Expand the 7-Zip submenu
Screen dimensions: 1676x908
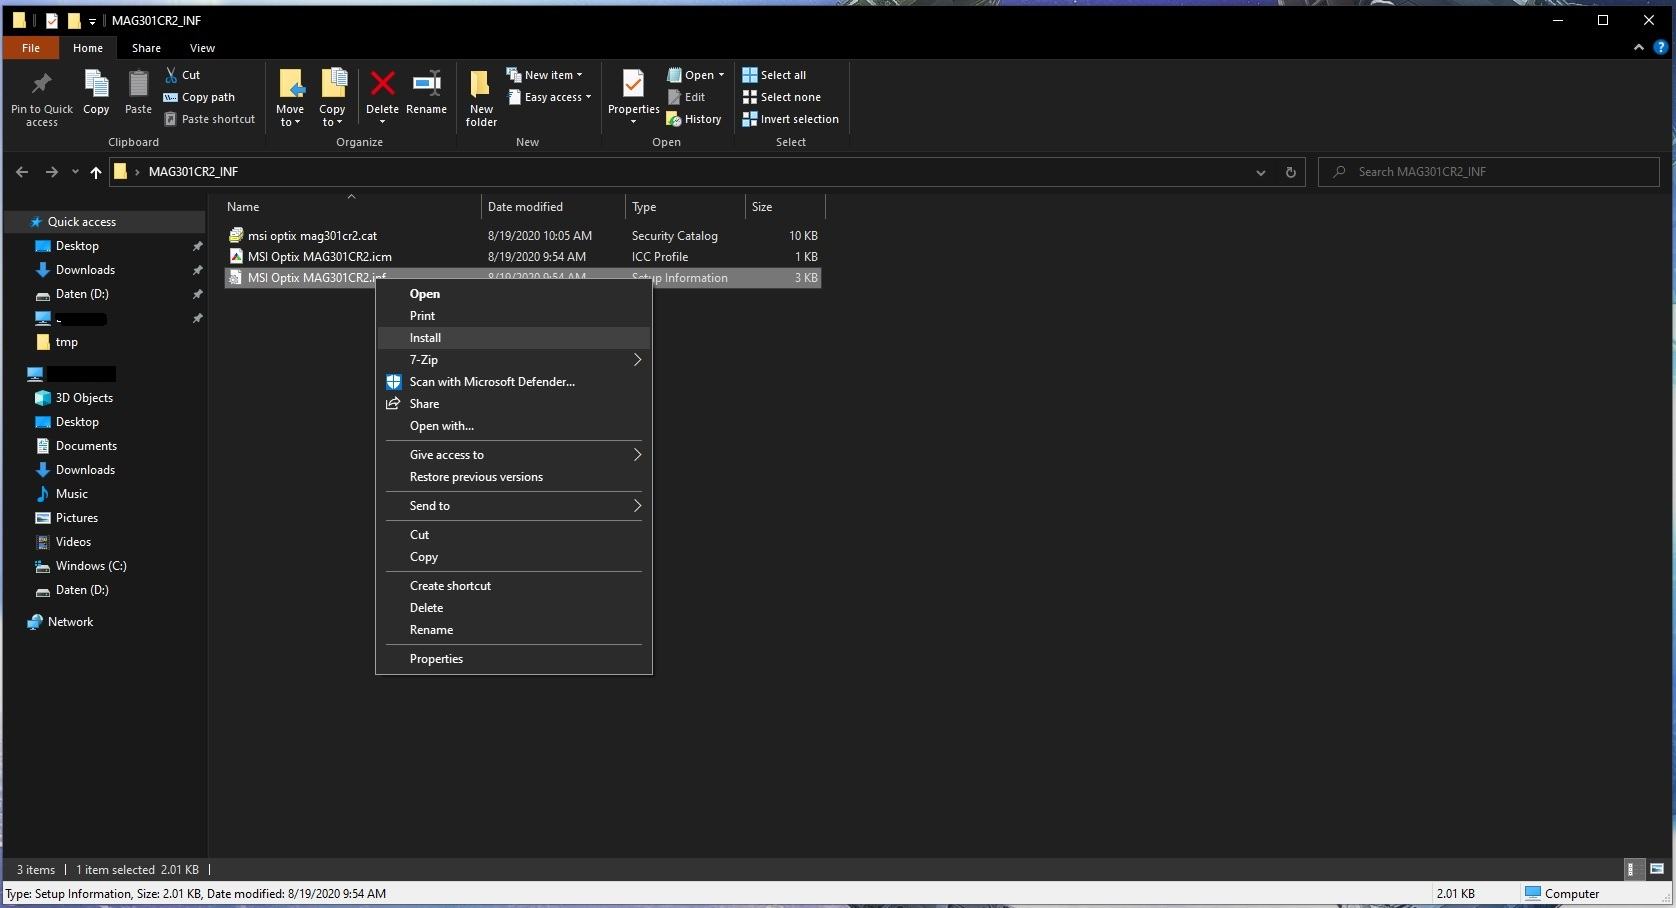coord(514,360)
